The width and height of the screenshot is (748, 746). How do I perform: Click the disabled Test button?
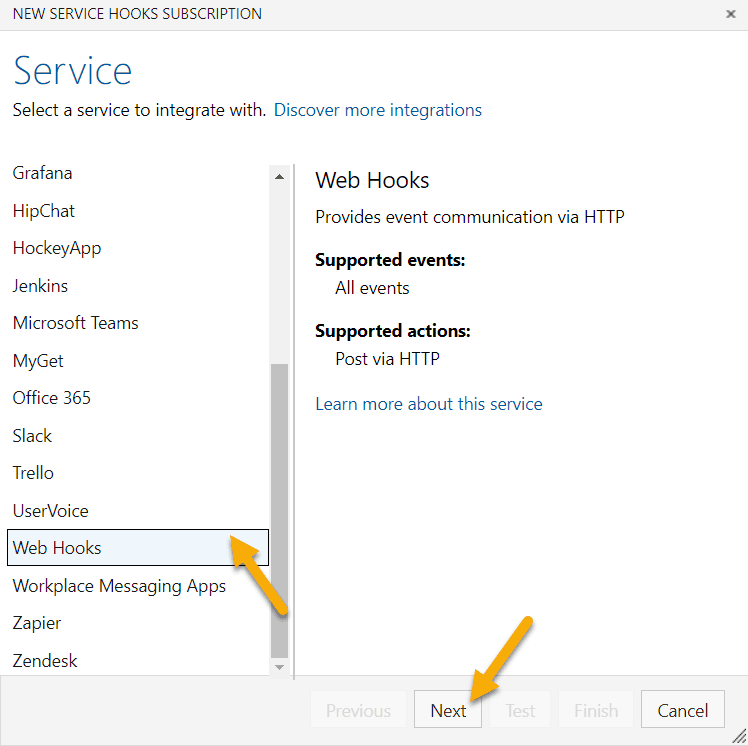coord(520,709)
